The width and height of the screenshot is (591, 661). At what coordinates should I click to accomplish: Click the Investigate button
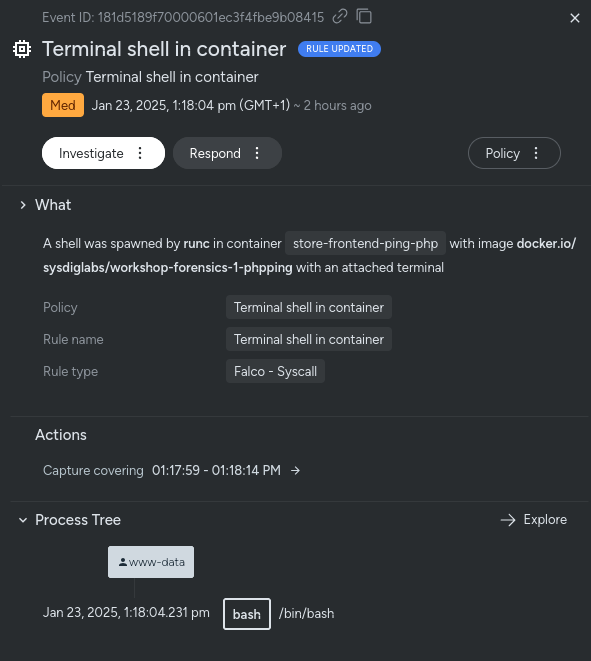pos(91,153)
